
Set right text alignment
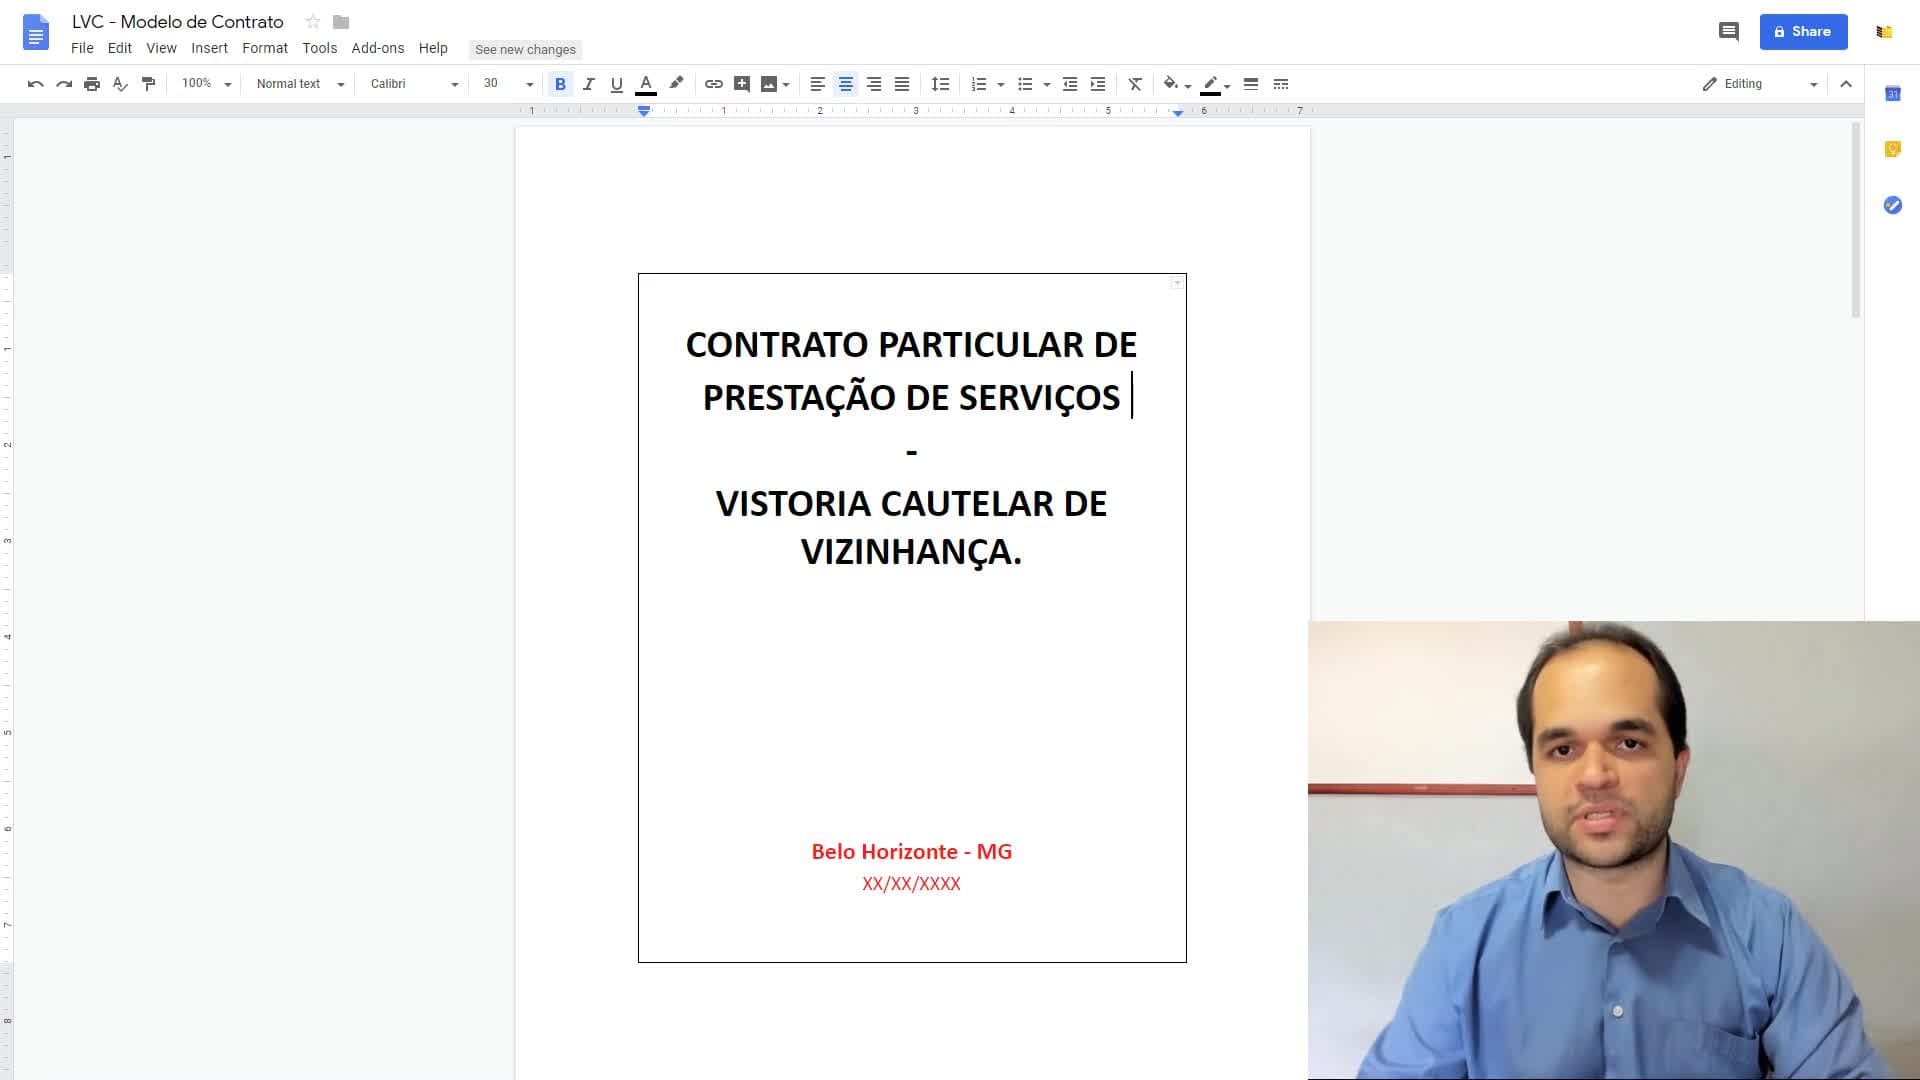click(874, 84)
